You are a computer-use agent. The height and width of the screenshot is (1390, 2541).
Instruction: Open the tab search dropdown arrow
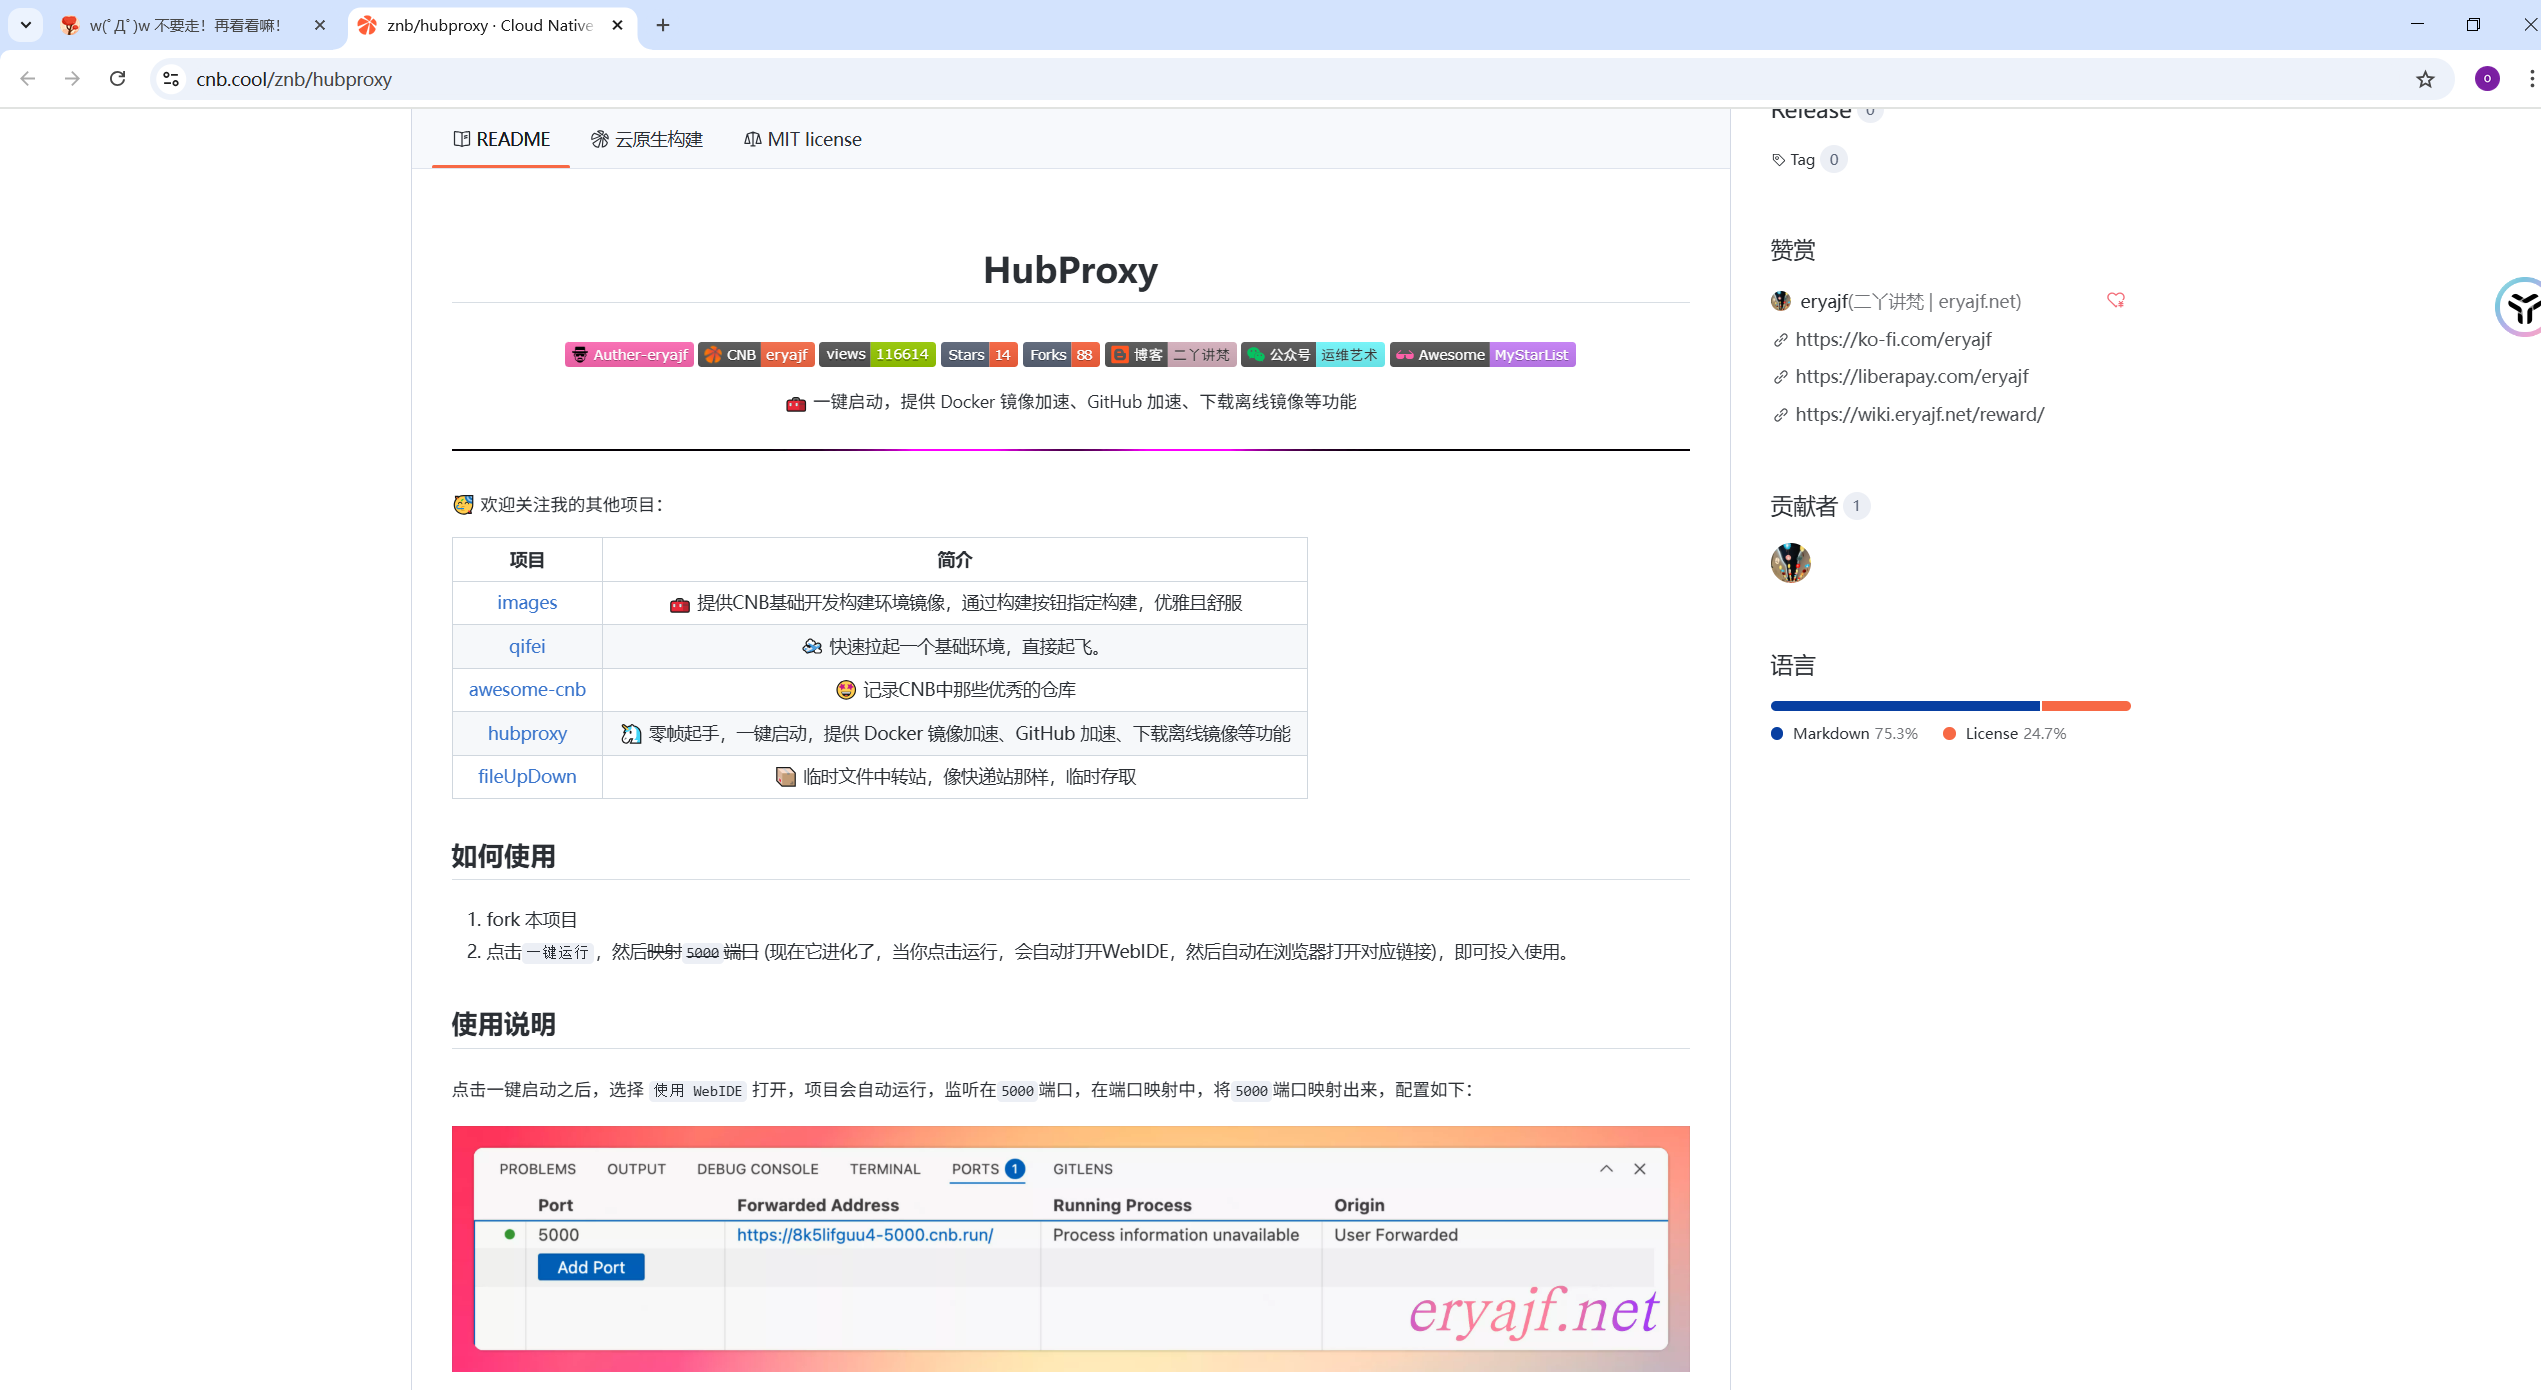(x=26, y=25)
